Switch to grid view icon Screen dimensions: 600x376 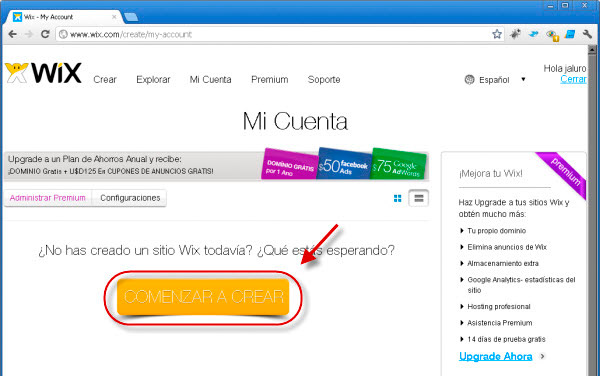398,198
